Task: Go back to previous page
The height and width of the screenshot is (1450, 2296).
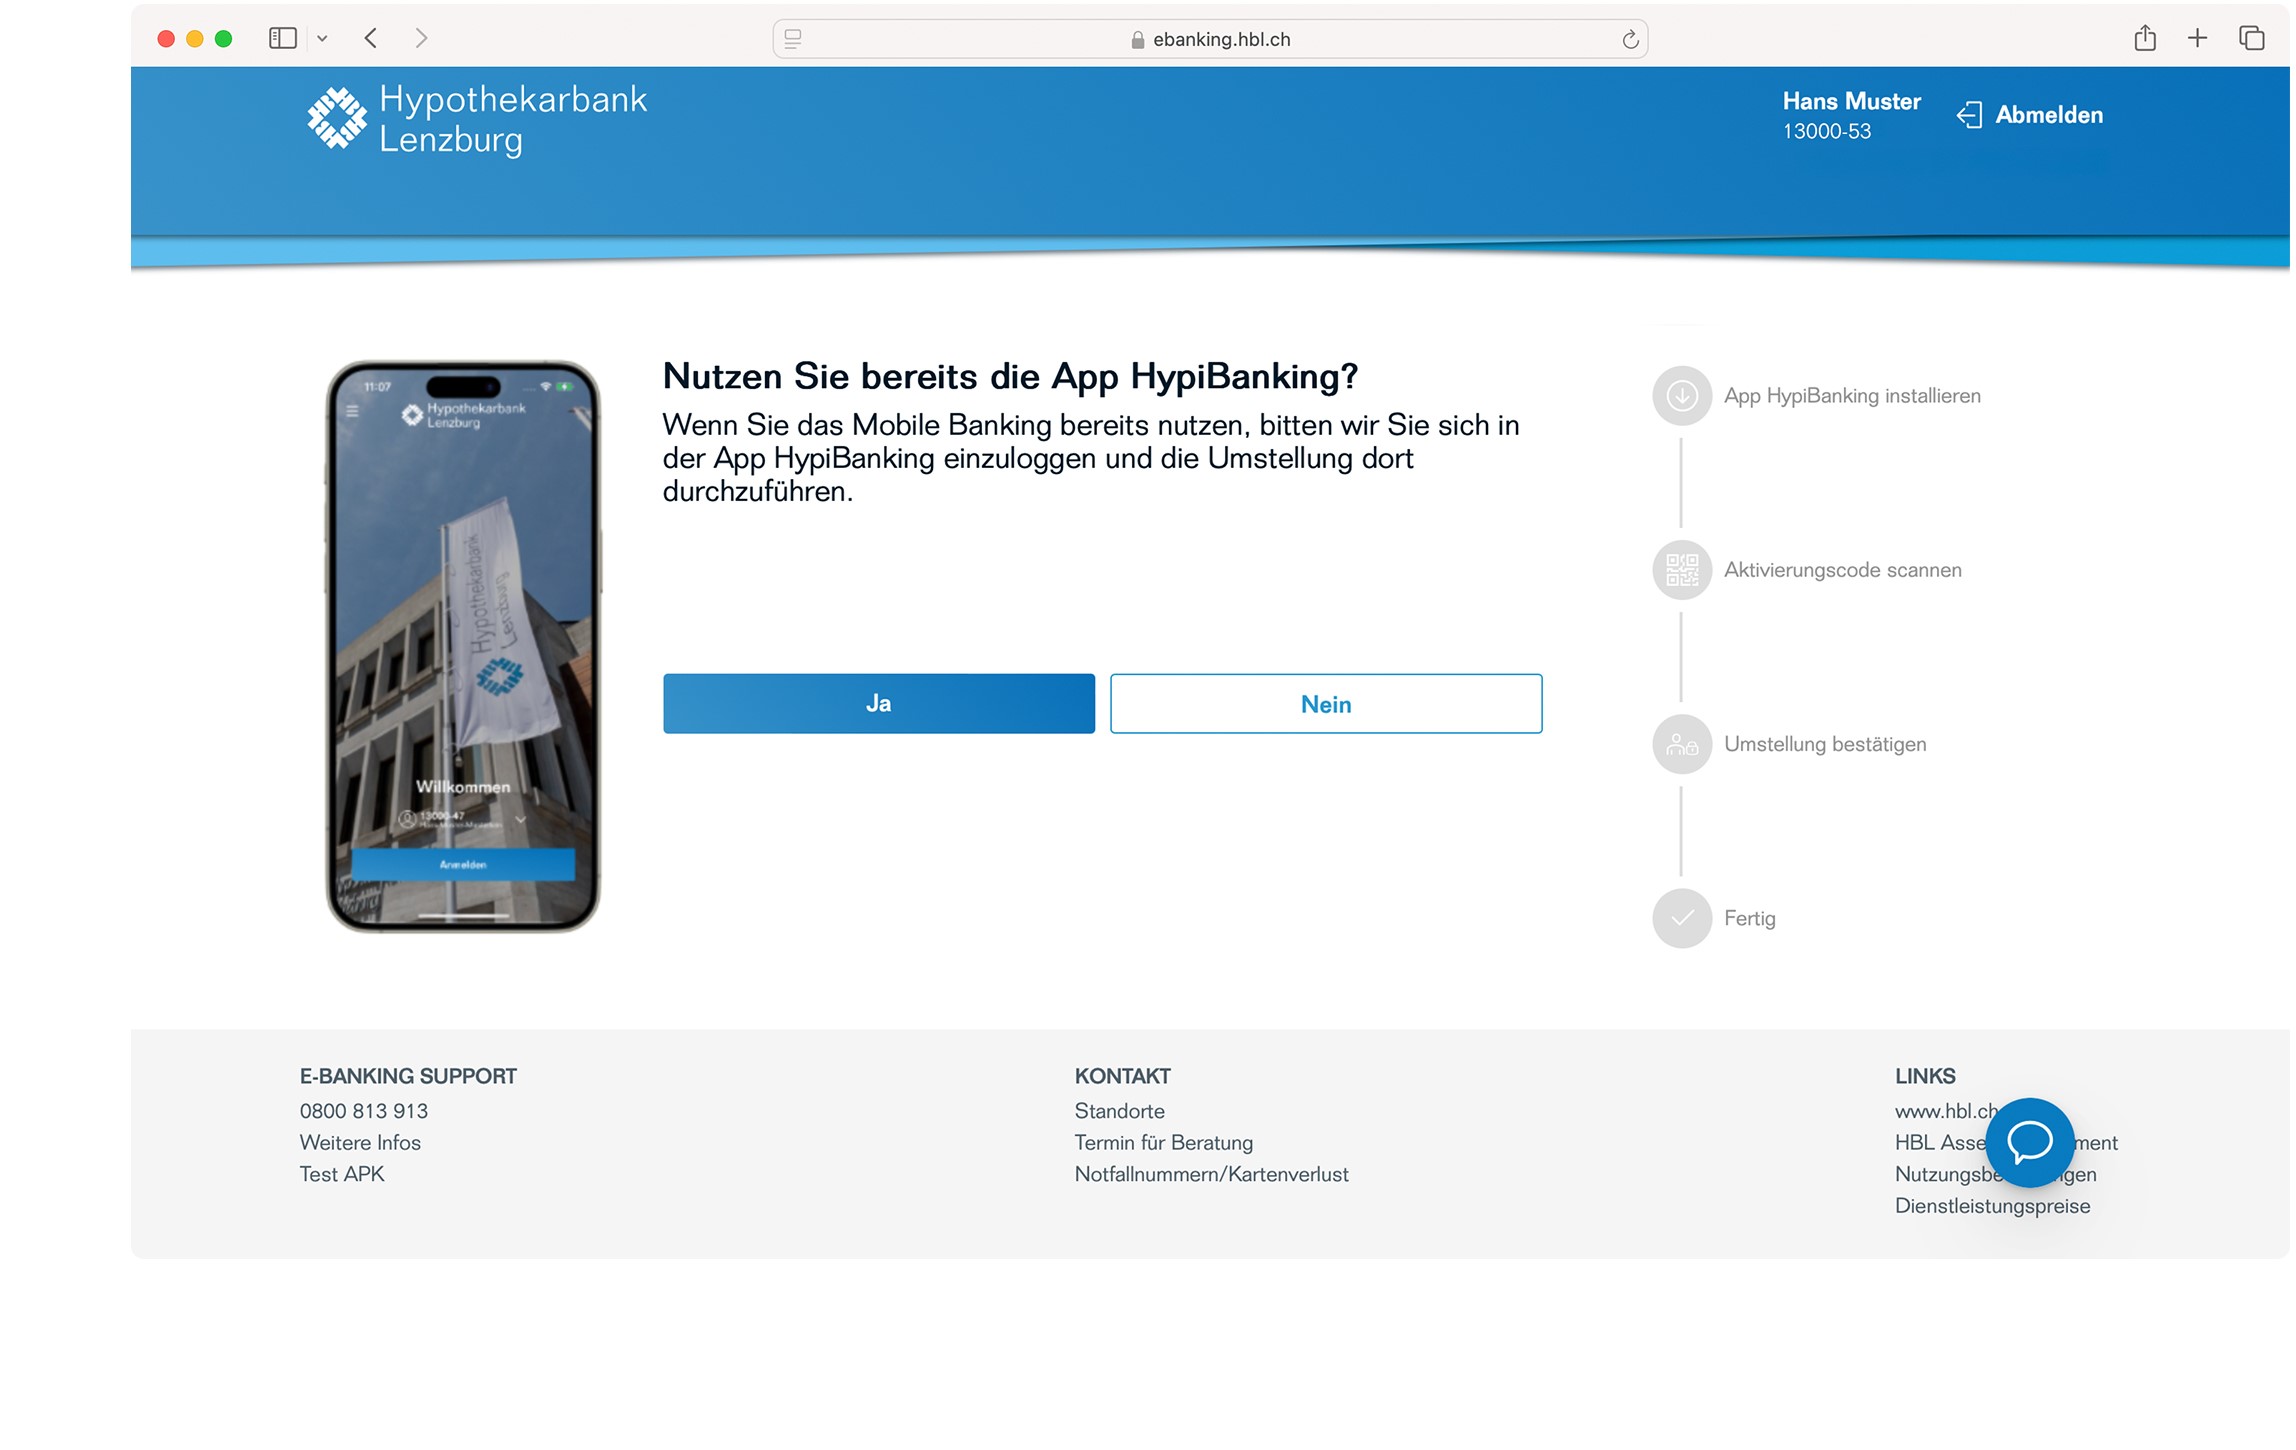Action: pos(371,38)
